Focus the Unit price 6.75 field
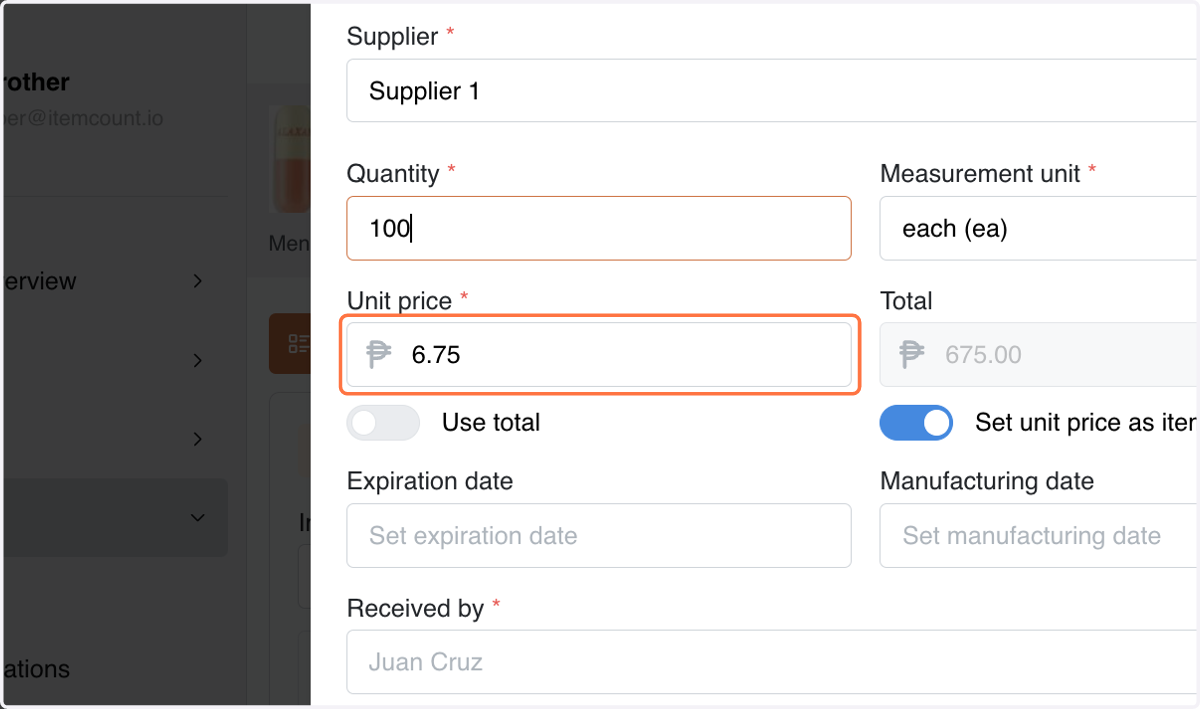1200x709 pixels. pos(599,354)
